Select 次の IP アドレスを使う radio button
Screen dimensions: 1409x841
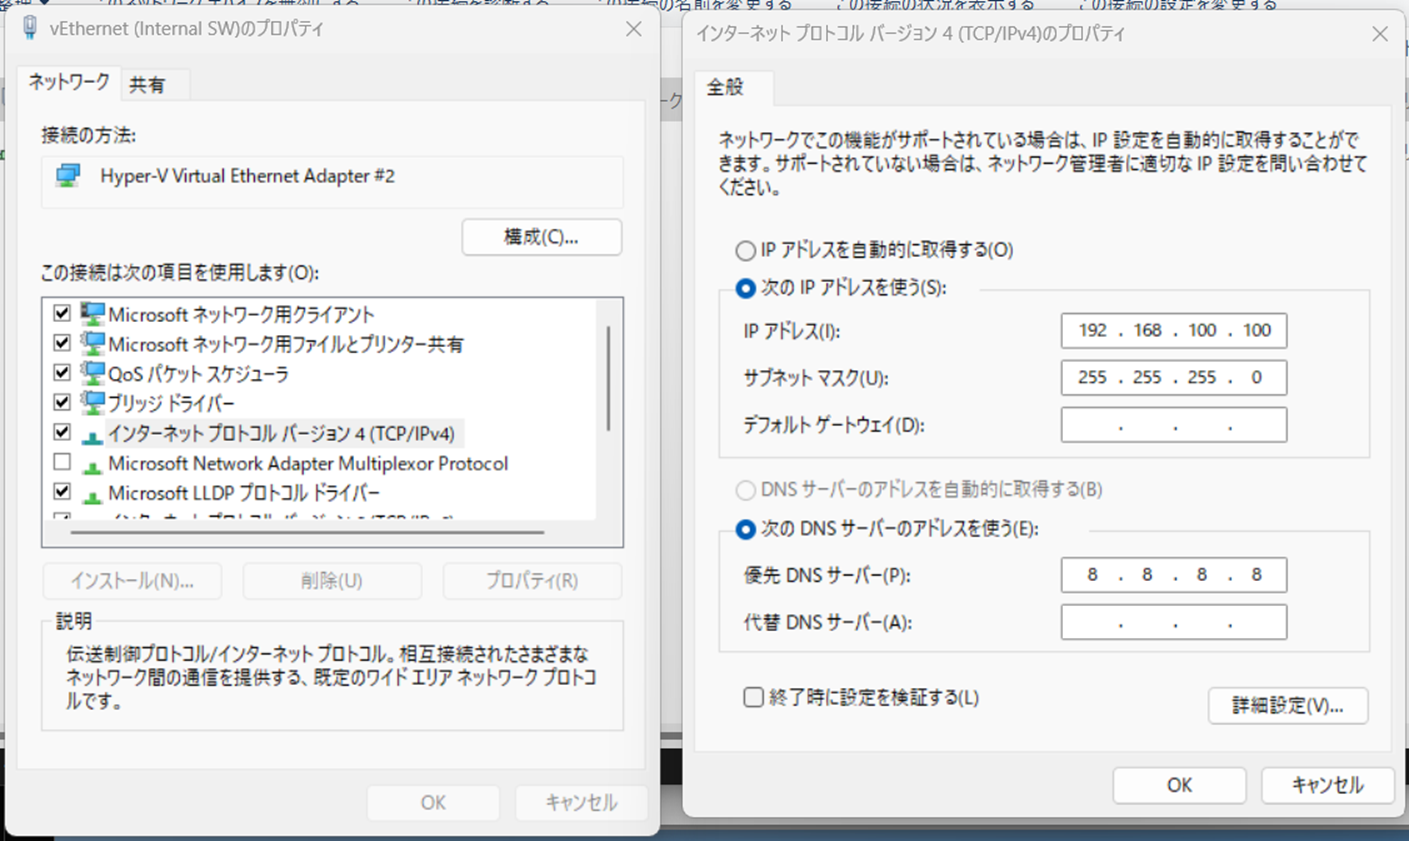[x=745, y=288]
